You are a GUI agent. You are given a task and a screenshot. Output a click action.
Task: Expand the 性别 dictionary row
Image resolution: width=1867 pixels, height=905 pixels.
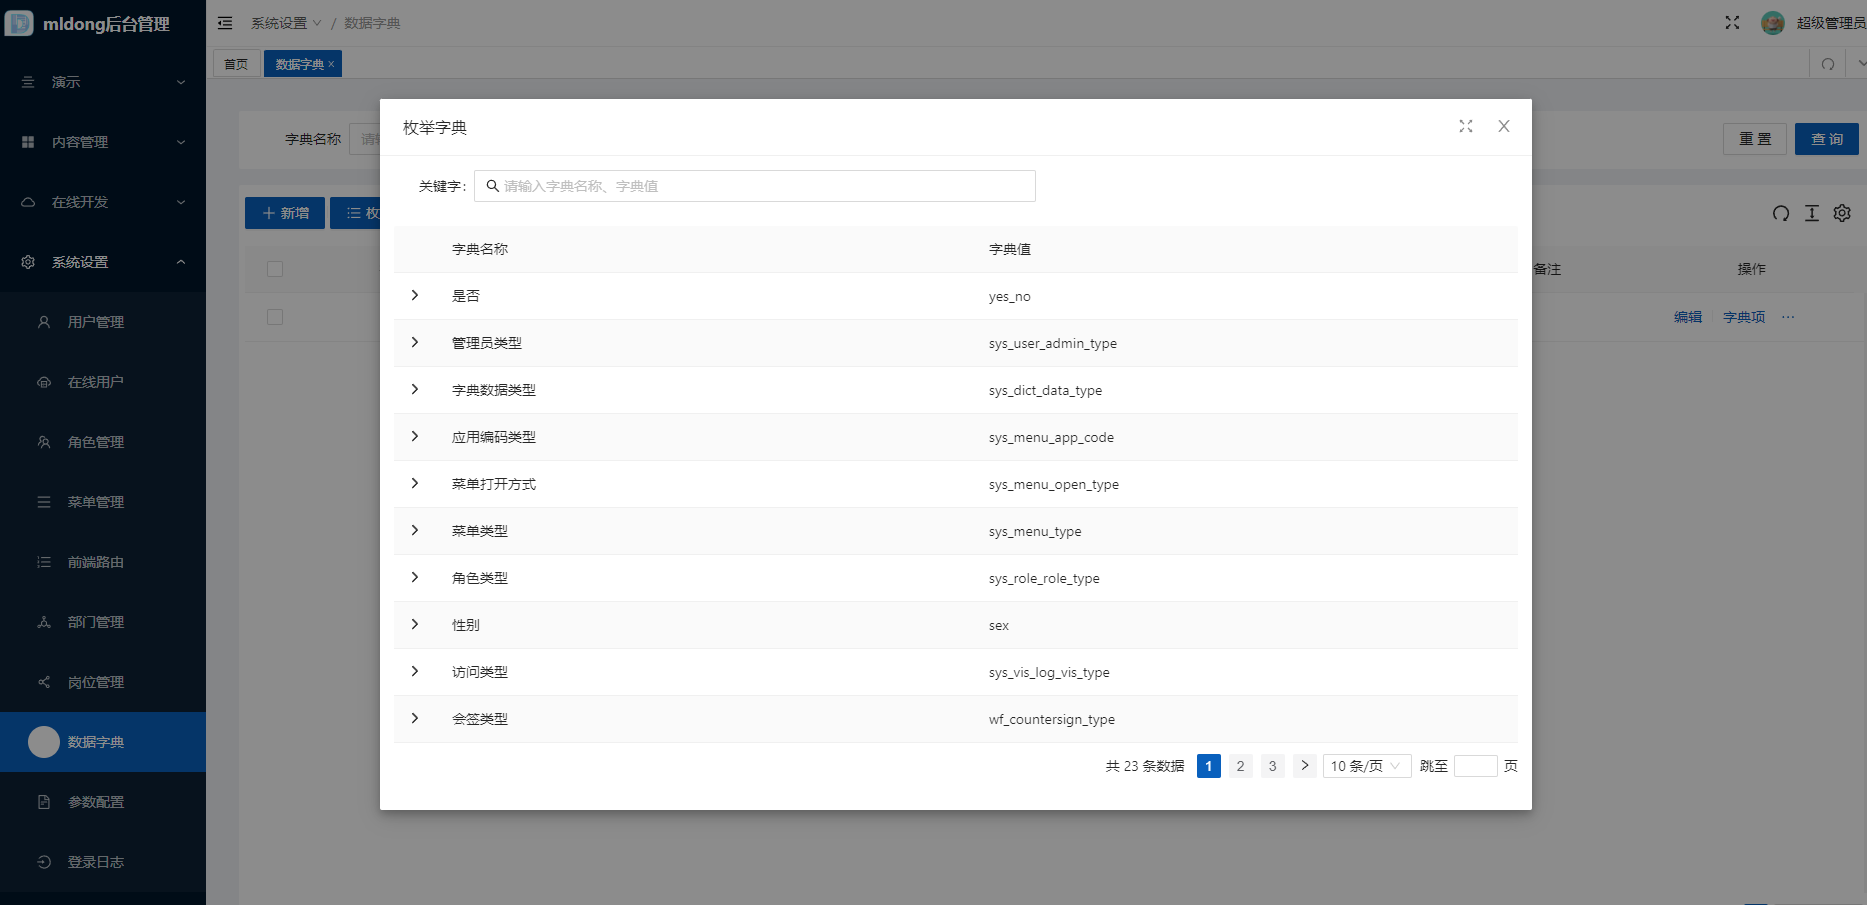coord(415,625)
